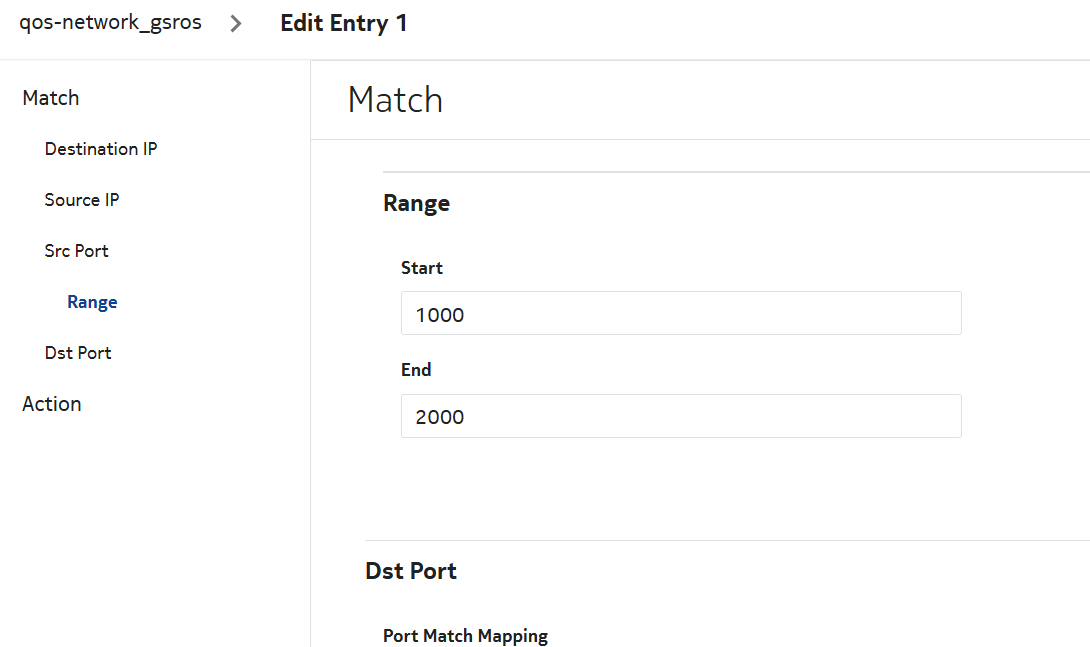Image resolution: width=1090 pixels, height=647 pixels.
Task: Jump to Destination IP section in sidebar
Action: [x=101, y=149]
